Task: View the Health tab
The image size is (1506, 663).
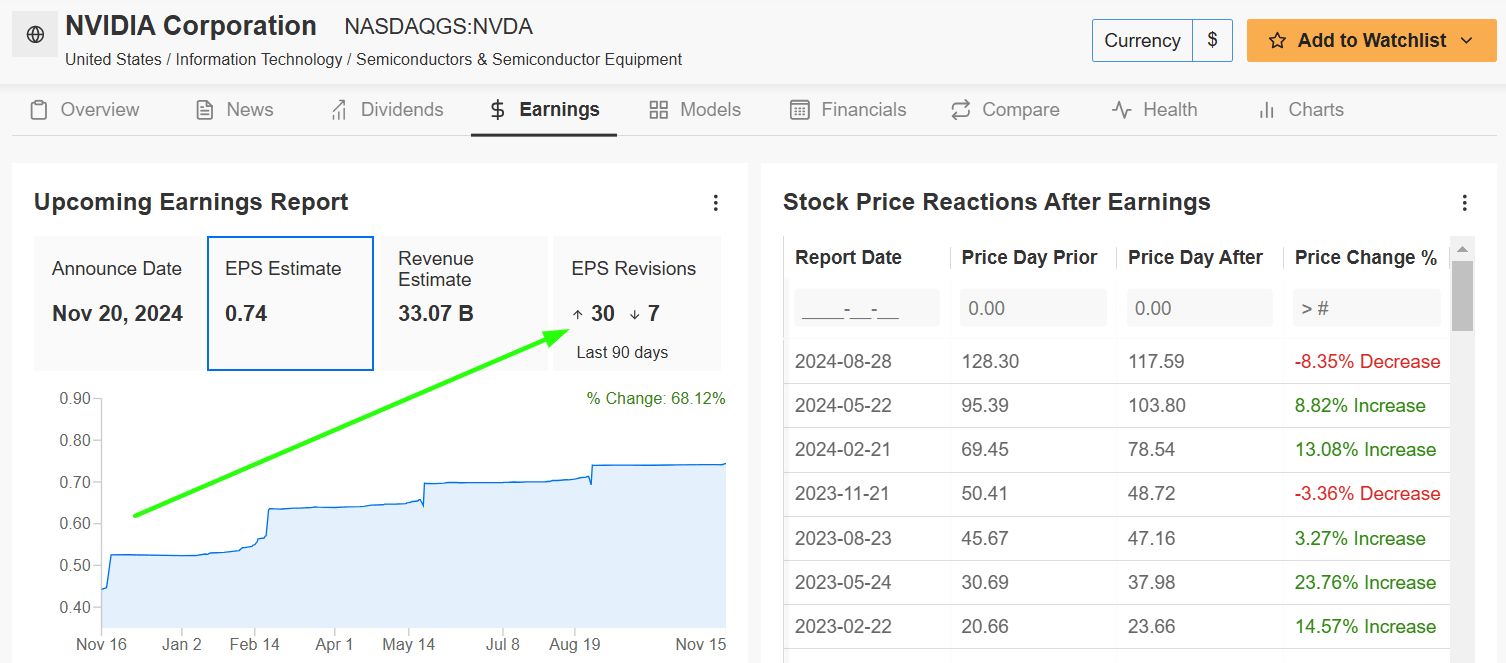Action: click(x=1154, y=110)
